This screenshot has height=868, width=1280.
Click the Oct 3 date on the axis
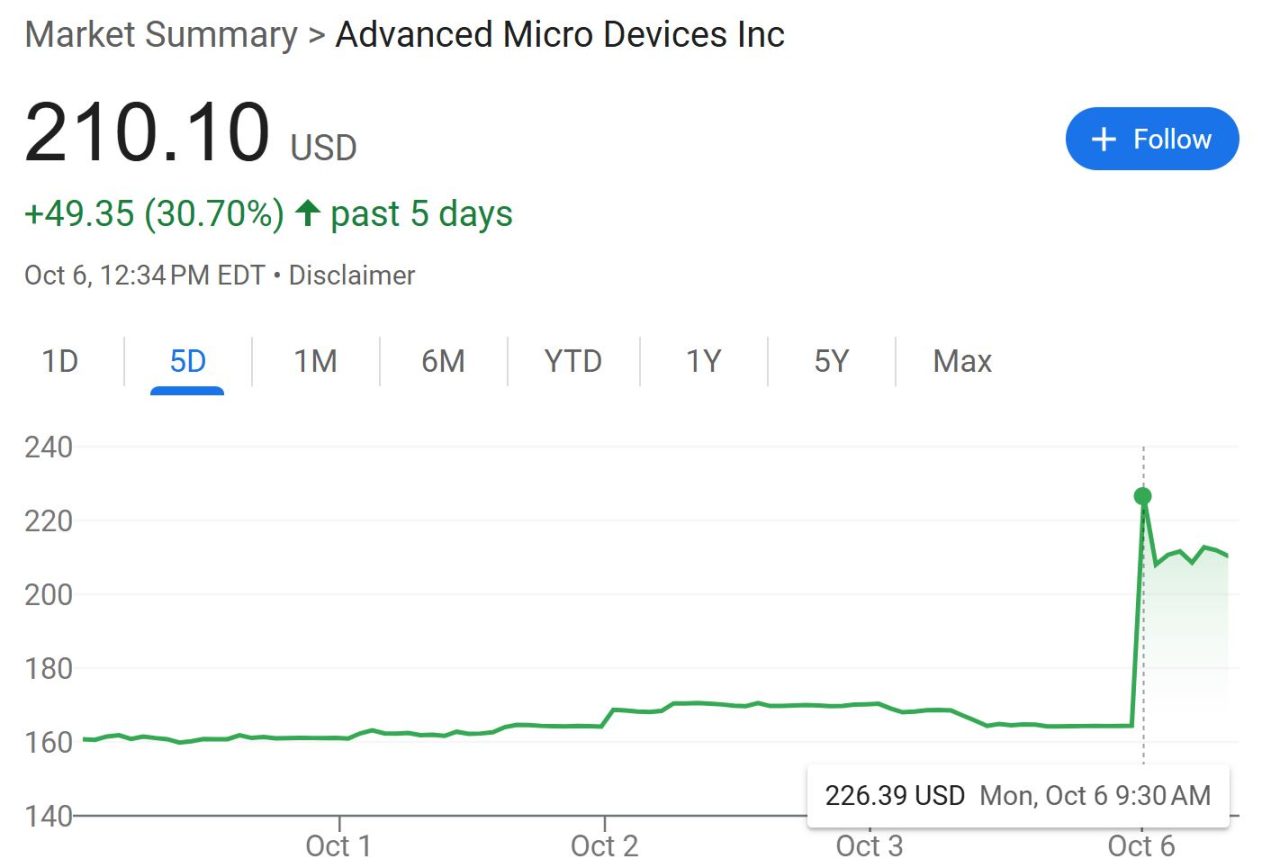(x=869, y=846)
